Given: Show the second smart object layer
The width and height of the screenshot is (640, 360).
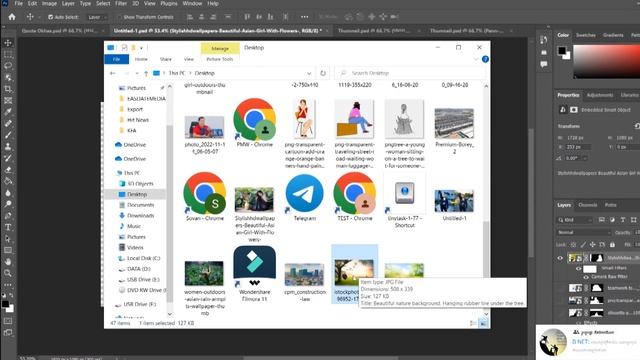Looking at the screenshot, I should pyautogui.click(x=560, y=288).
